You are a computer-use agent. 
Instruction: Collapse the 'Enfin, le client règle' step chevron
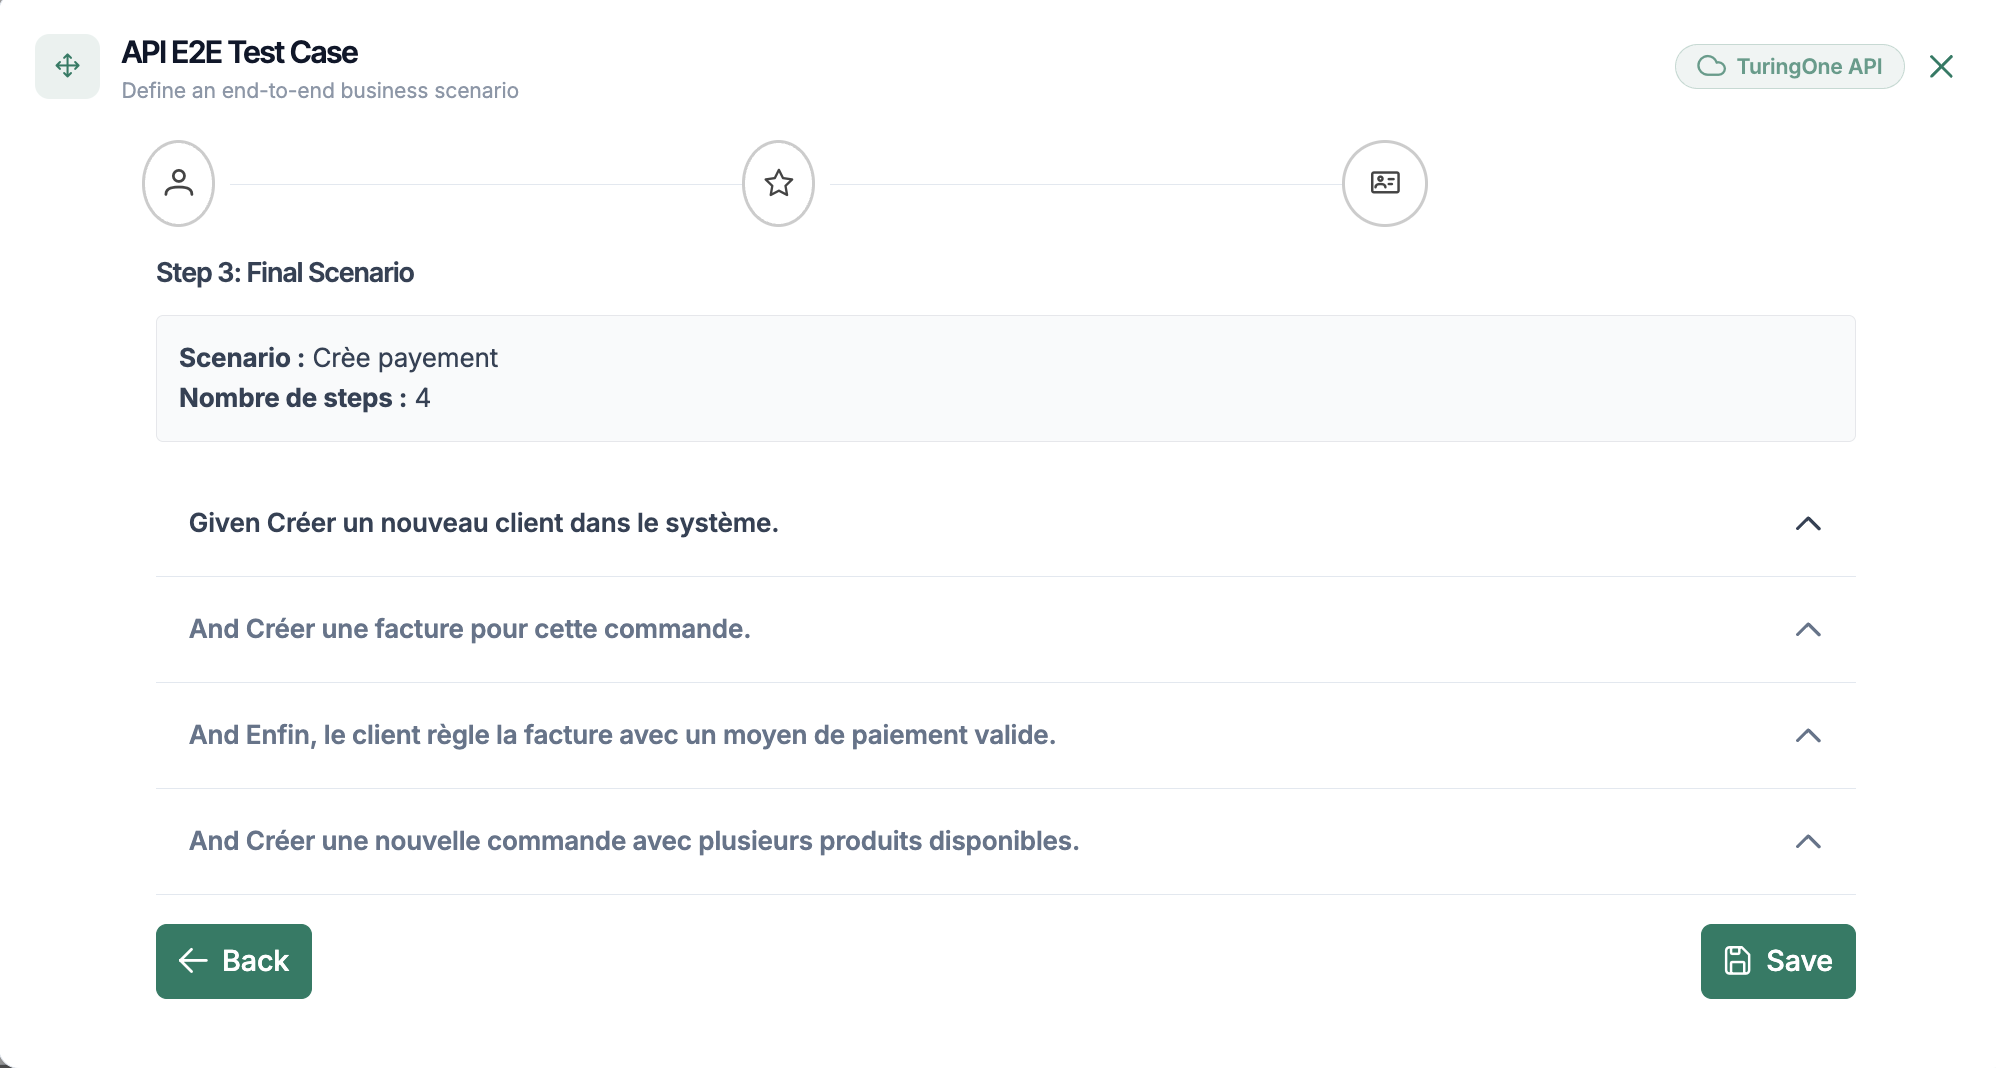click(x=1808, y=736)
